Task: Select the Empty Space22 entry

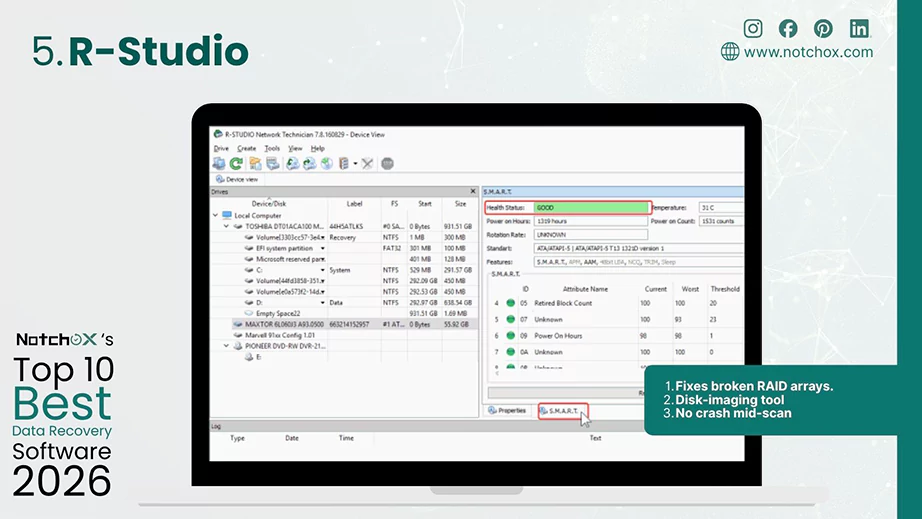Action: [278, 313]
